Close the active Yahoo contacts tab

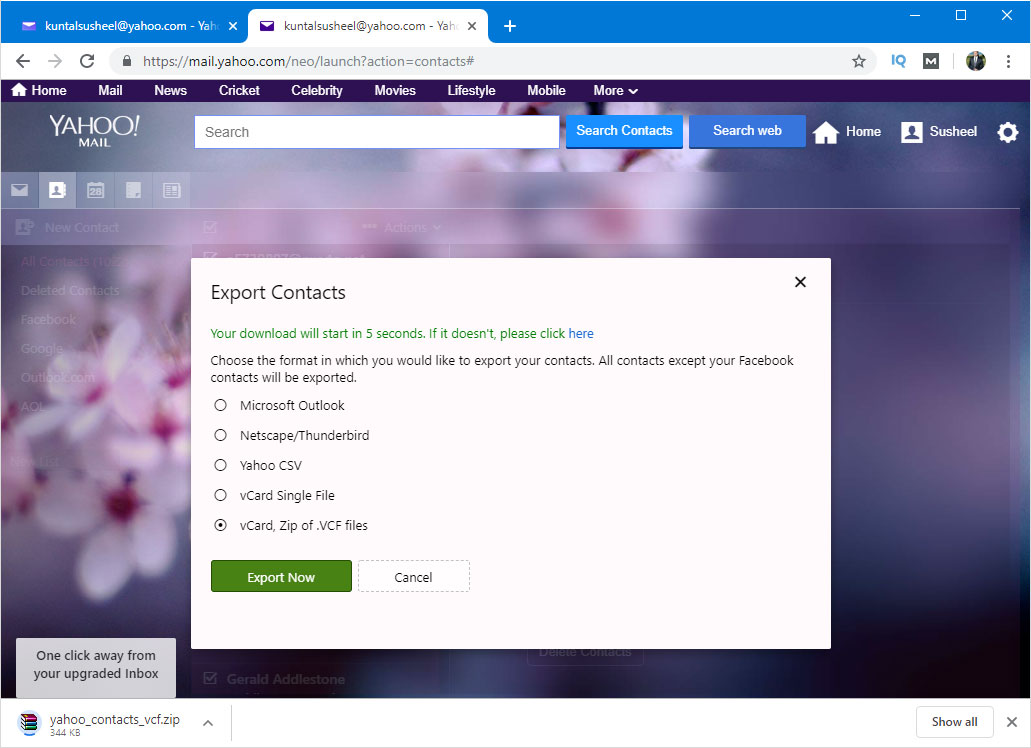(x=472, y=26)
